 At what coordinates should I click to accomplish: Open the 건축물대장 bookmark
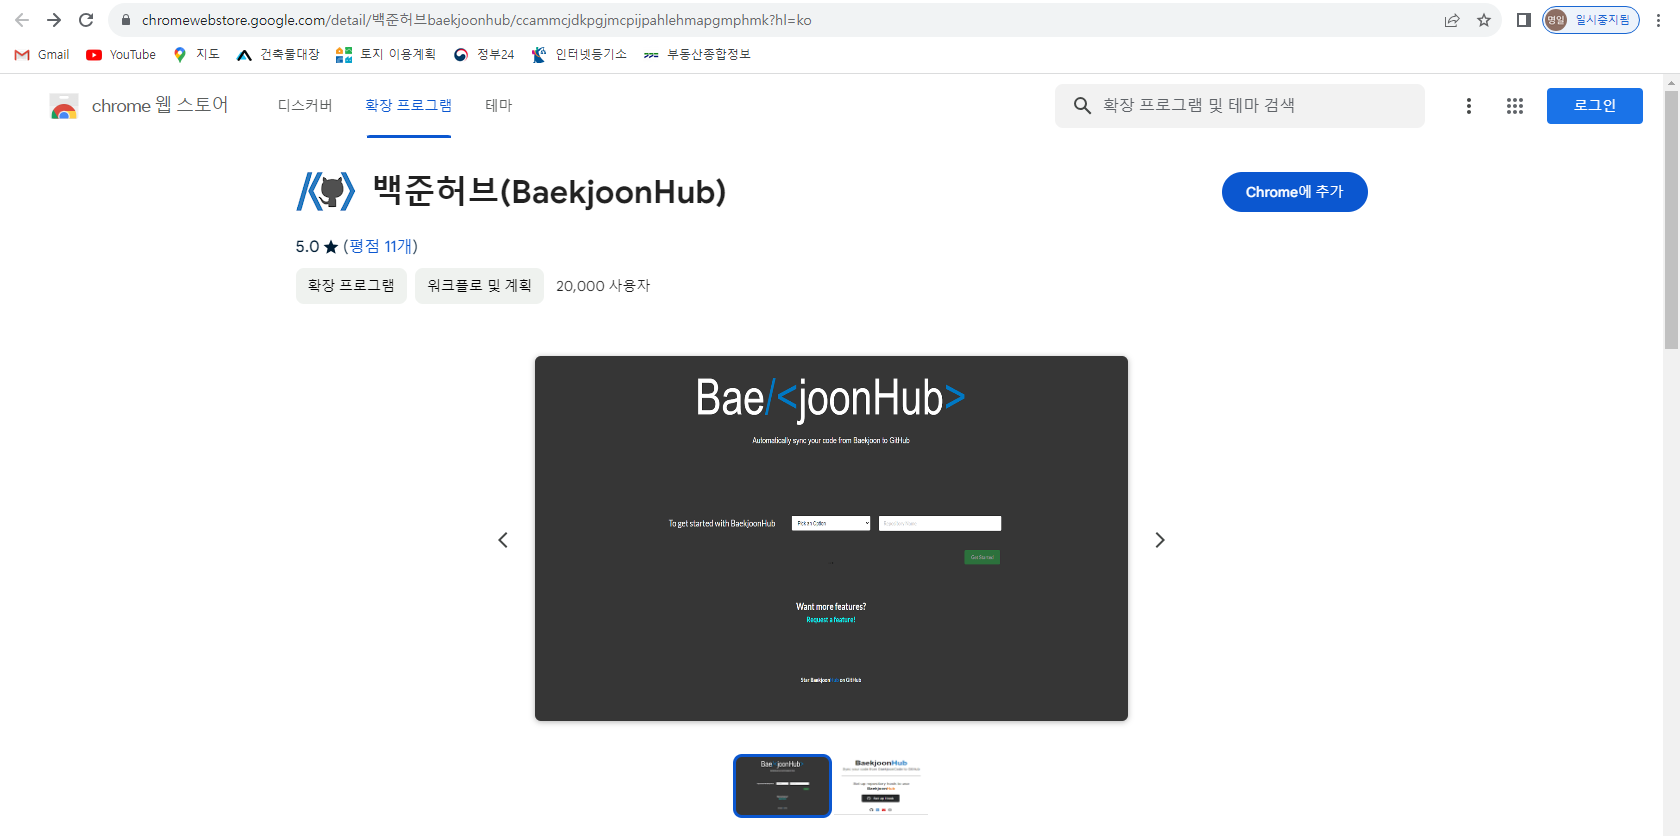point(278,55)
